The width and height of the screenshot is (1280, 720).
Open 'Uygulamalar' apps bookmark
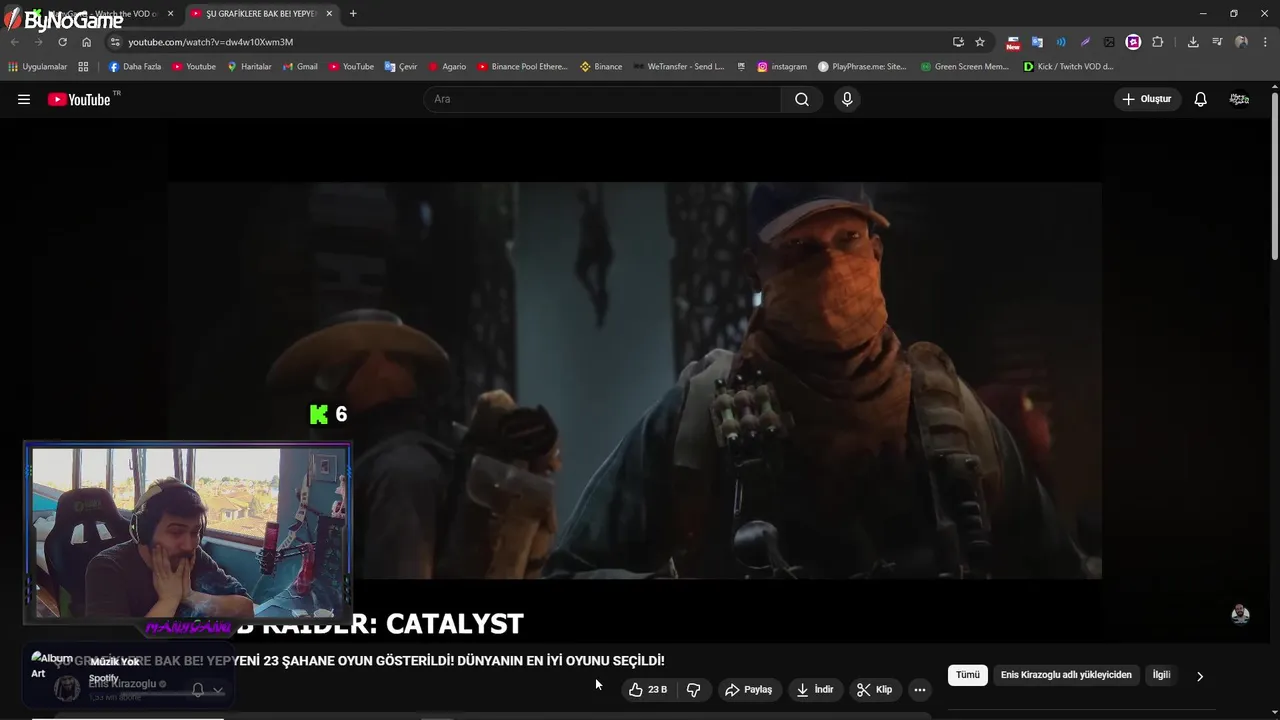[x=38, y=67]
